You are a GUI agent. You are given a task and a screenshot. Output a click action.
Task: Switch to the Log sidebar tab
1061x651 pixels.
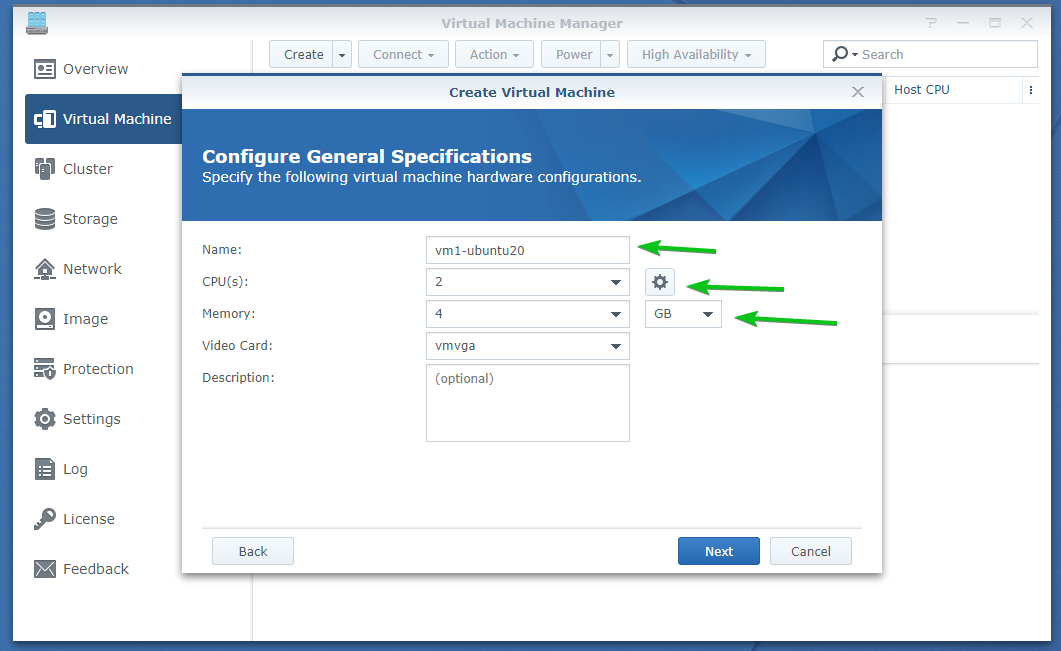(75, 469)
